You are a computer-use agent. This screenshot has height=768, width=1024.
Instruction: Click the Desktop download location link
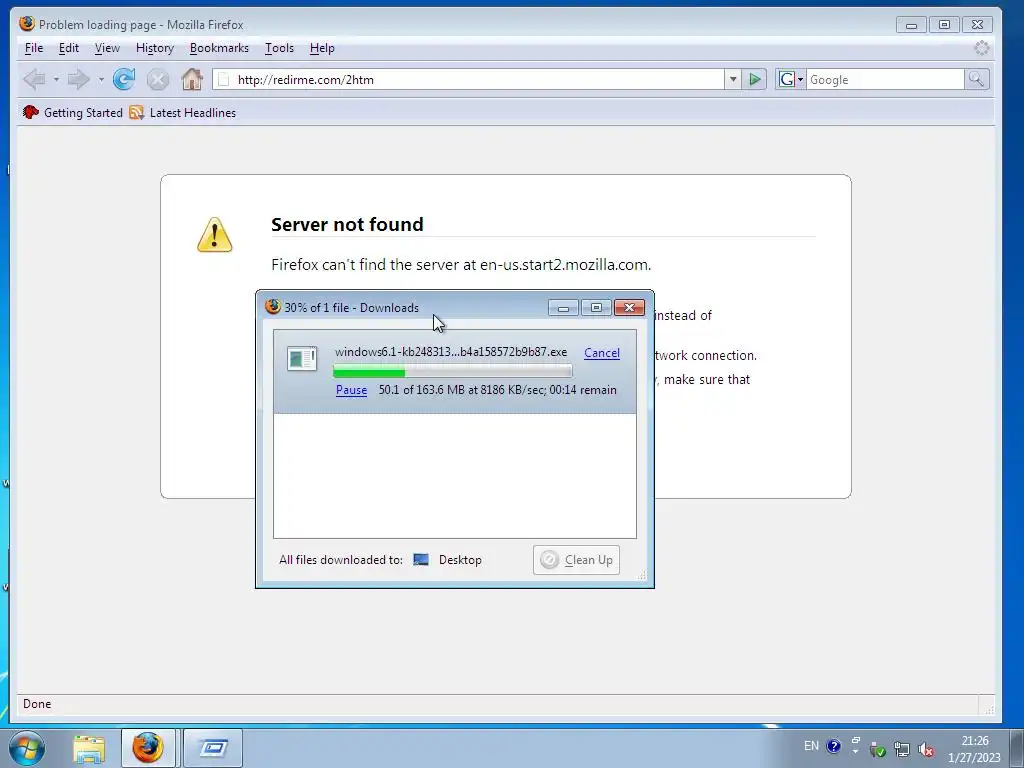(x=460, y=560)
